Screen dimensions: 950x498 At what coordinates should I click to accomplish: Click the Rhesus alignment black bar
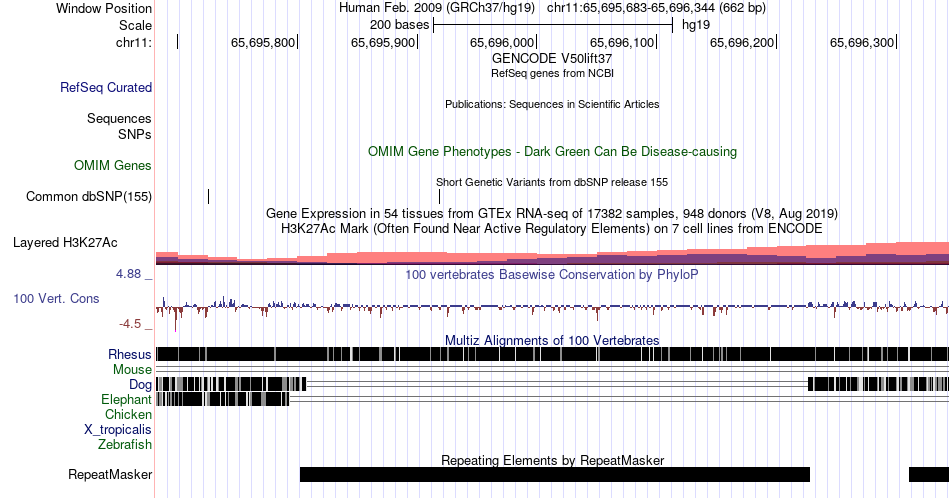coord(553,354)
